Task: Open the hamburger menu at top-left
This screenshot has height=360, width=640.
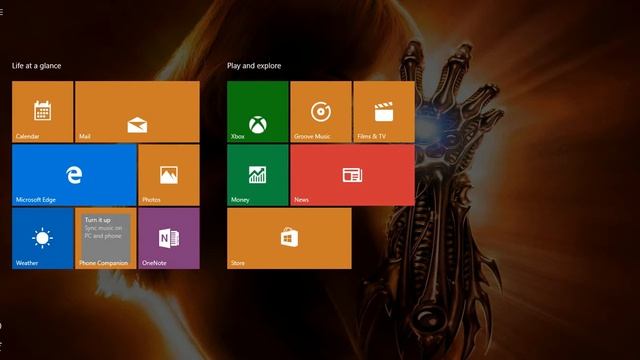Action: [x=1, y=12]
